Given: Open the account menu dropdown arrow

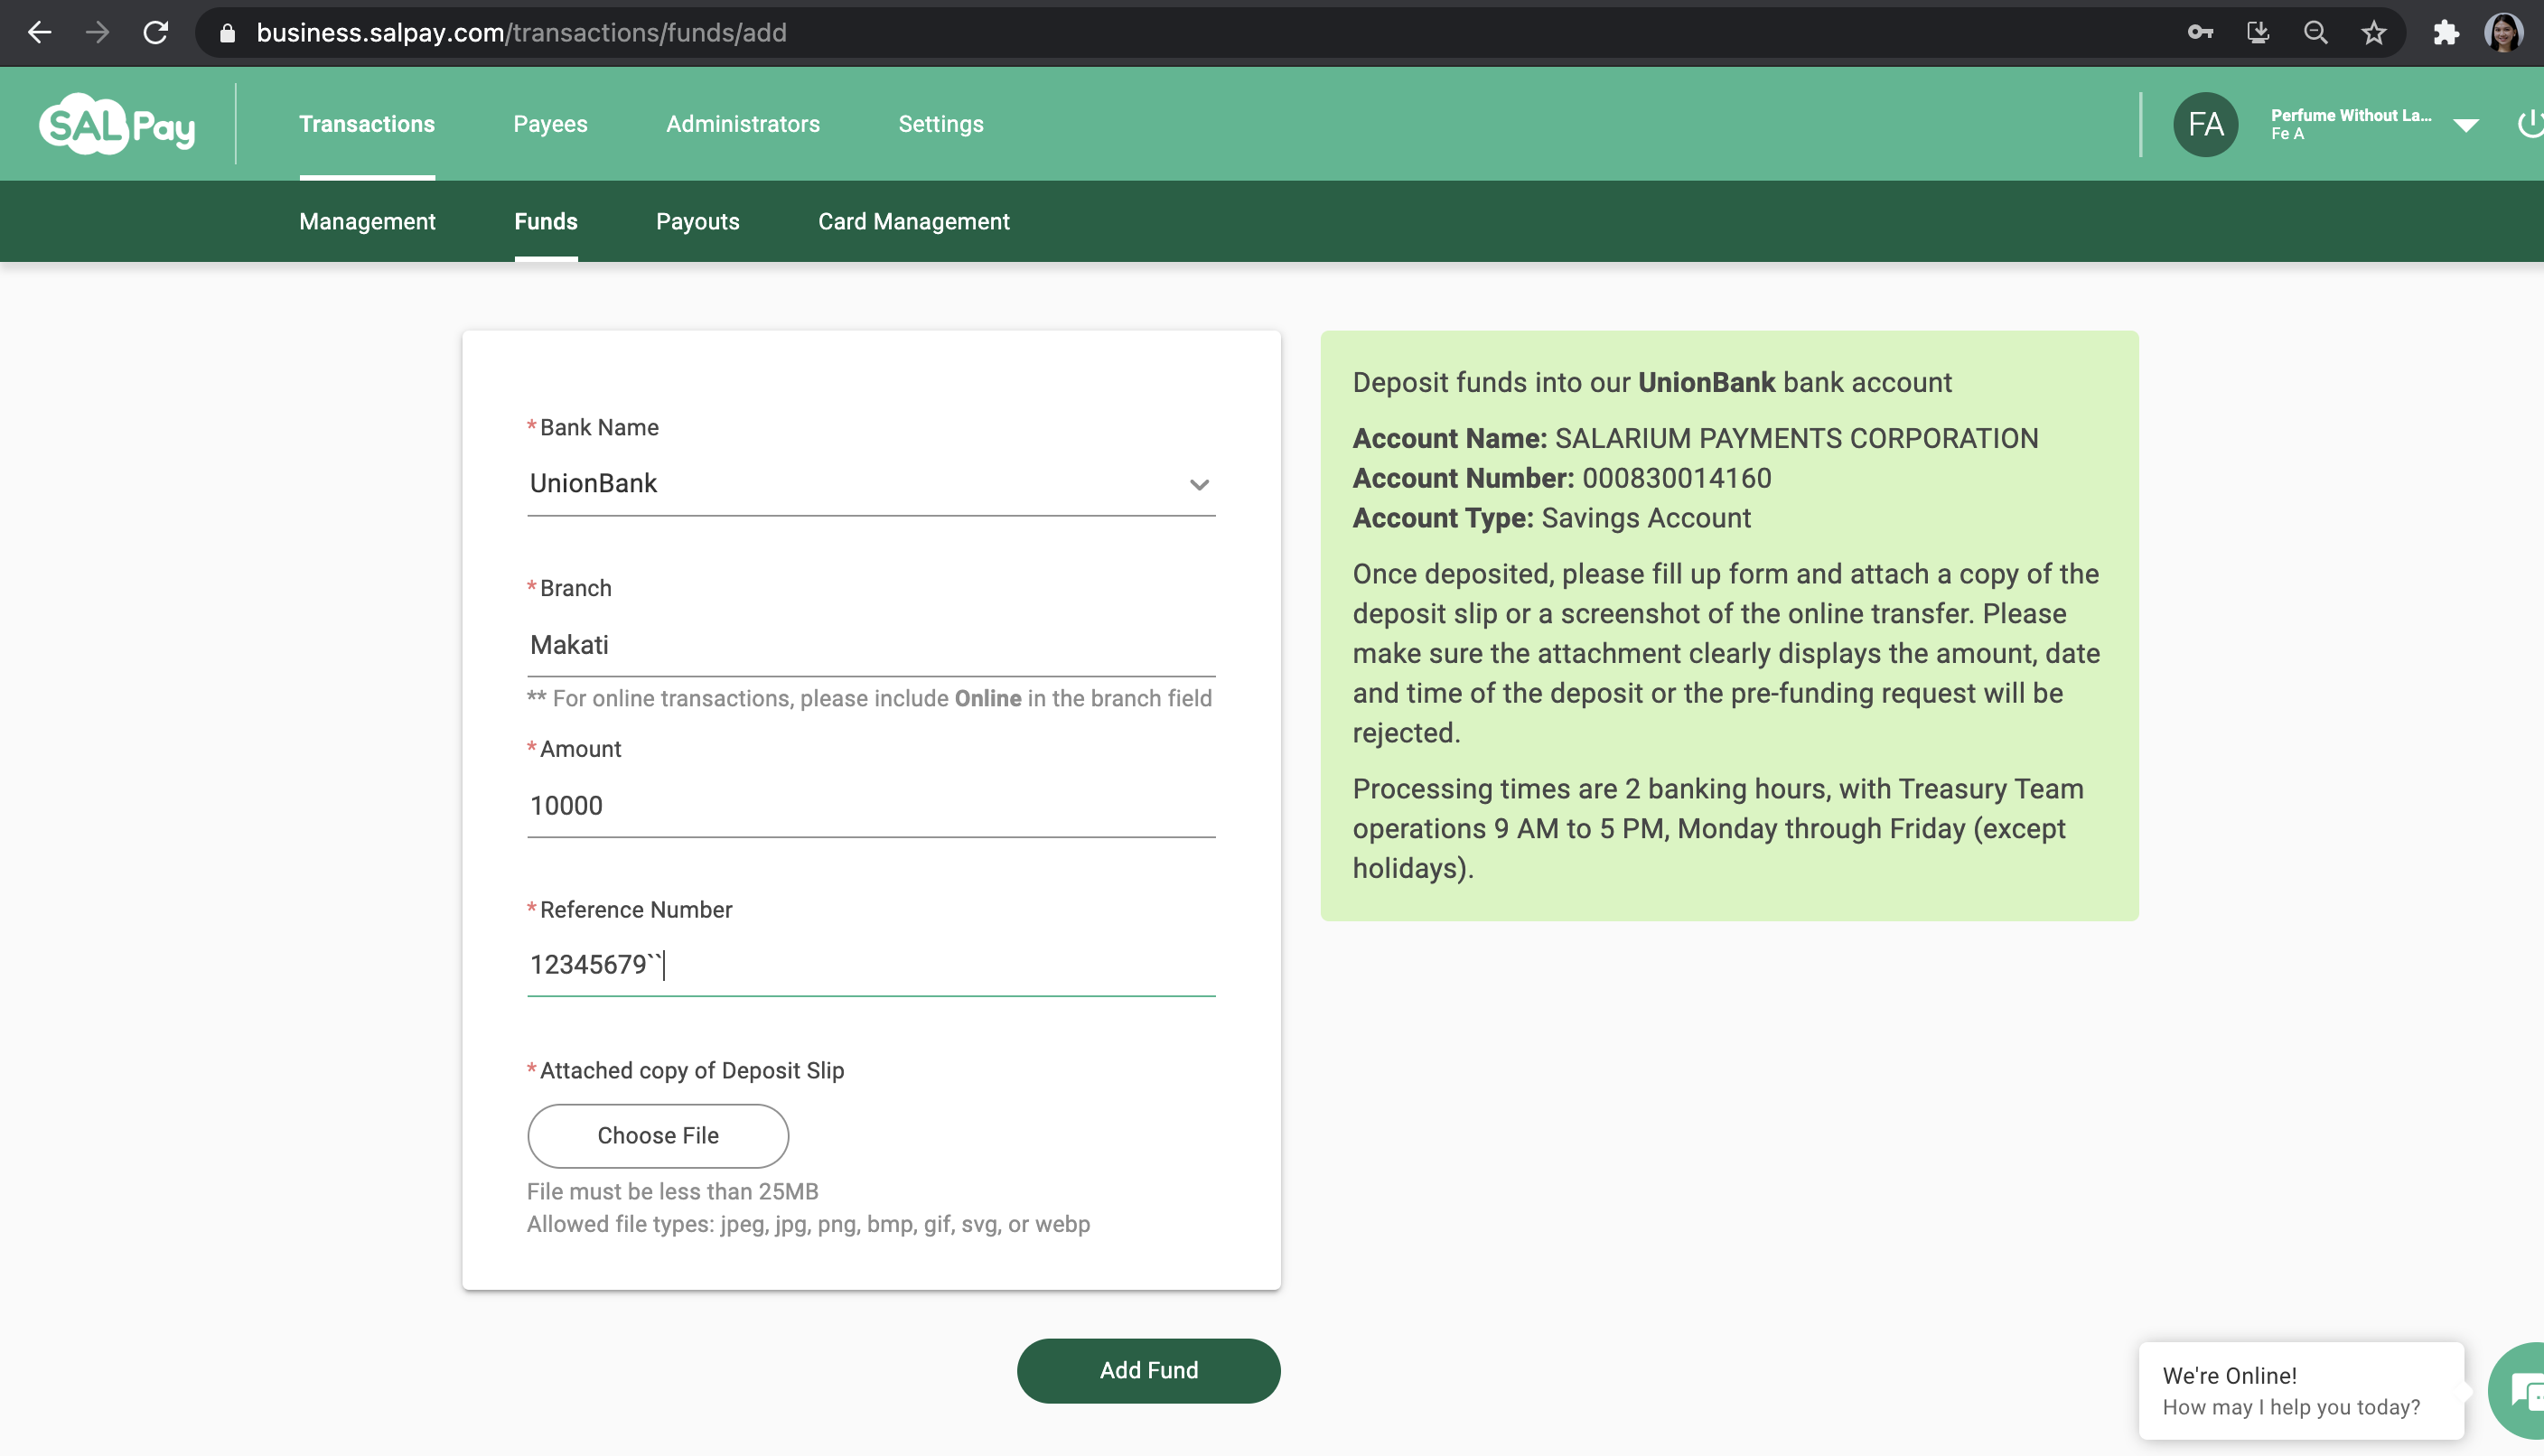Looking at the screenshot, I should pyautogui.click(x=2466, y=125).
